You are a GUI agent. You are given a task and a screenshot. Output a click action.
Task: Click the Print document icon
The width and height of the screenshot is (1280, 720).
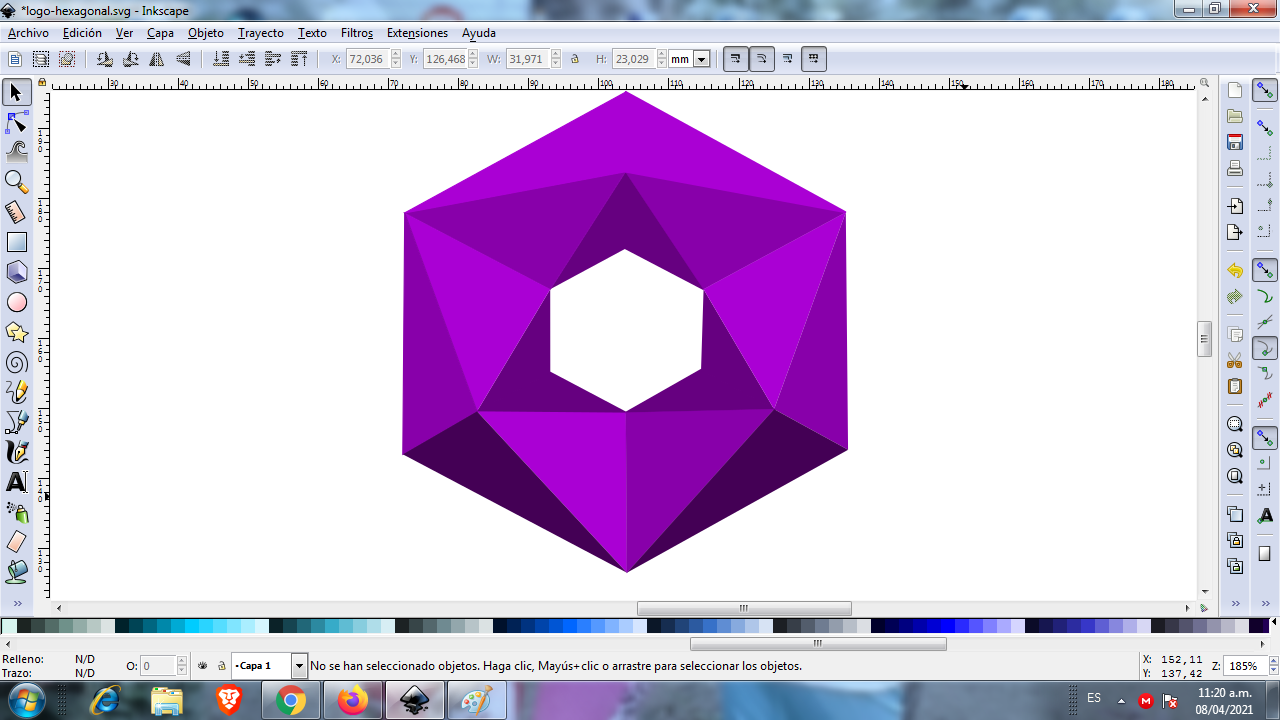[x=1235, y=168]
